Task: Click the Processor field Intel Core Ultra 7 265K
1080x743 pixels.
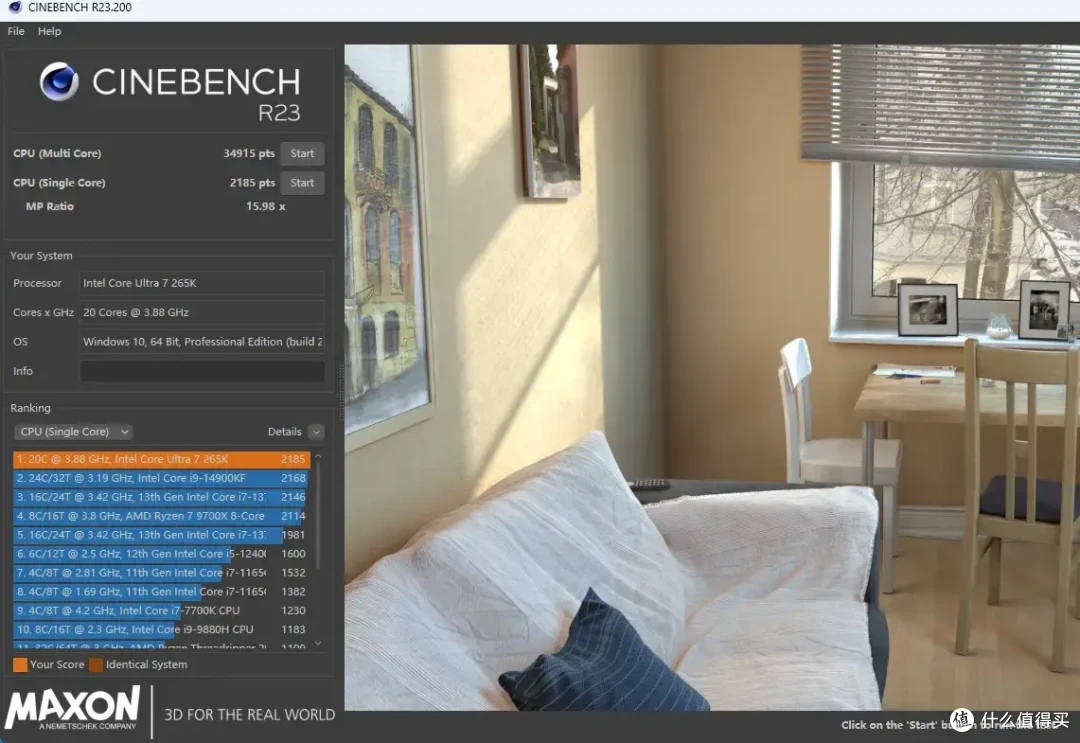Action: point(202,283)
